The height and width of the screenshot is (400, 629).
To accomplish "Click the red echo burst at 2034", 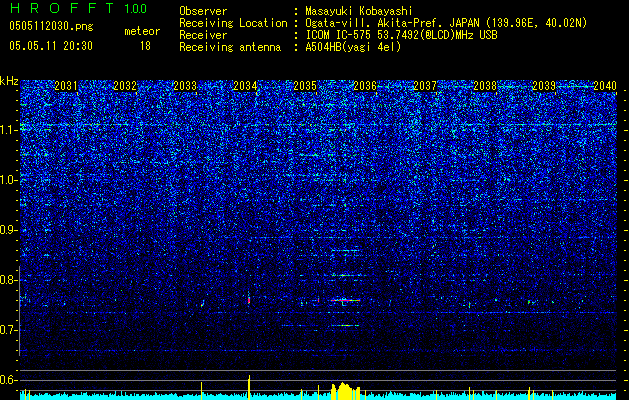I will 249,299.
